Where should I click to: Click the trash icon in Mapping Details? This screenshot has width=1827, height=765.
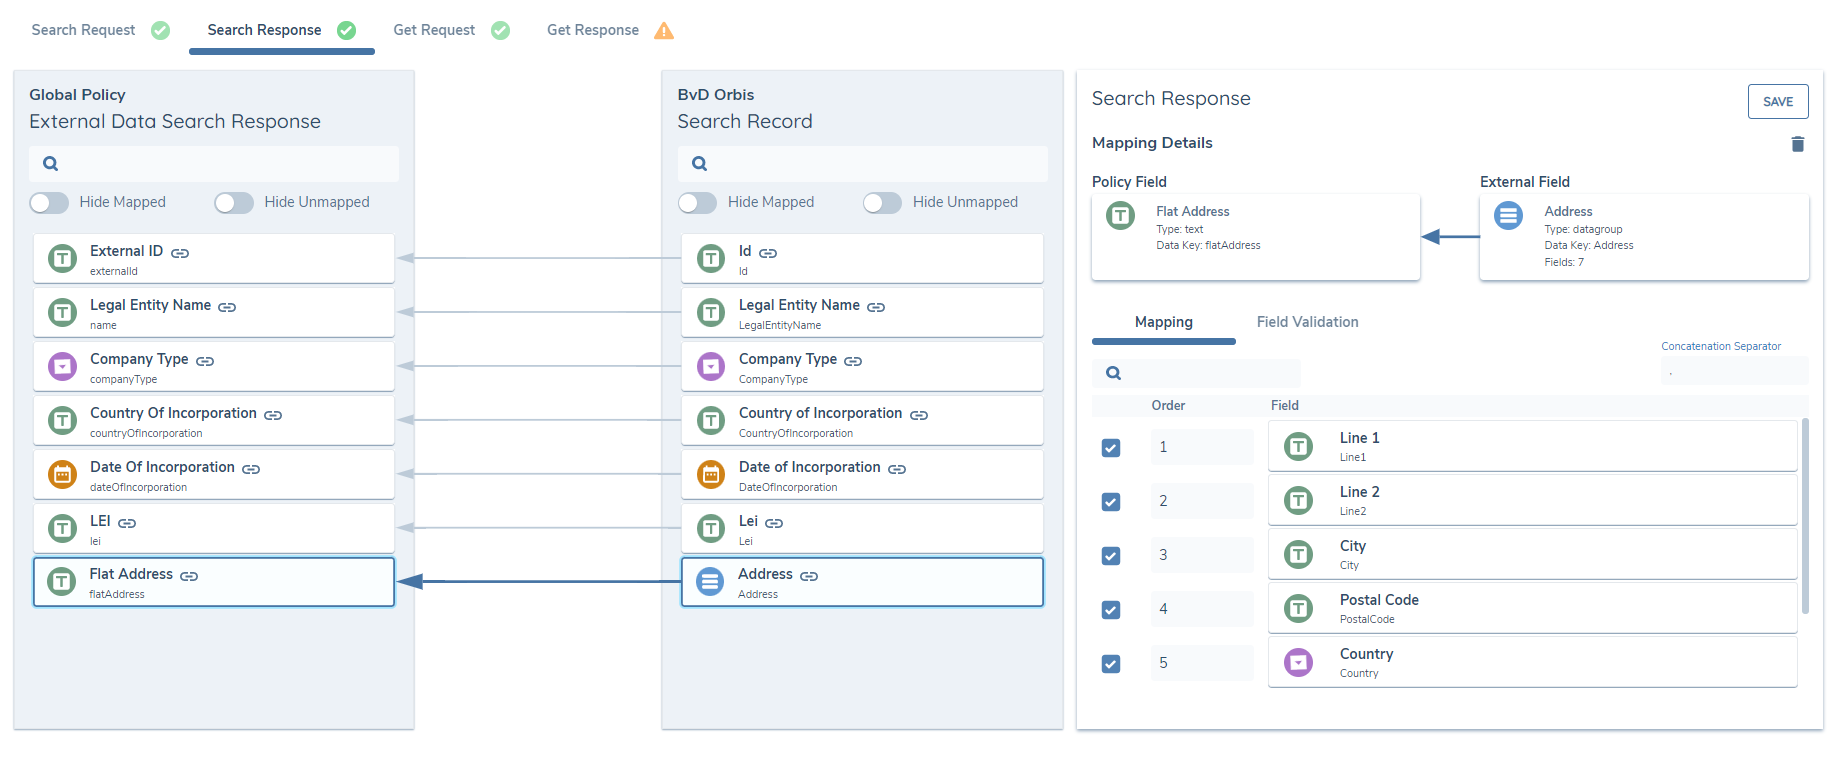point(1797,144)
